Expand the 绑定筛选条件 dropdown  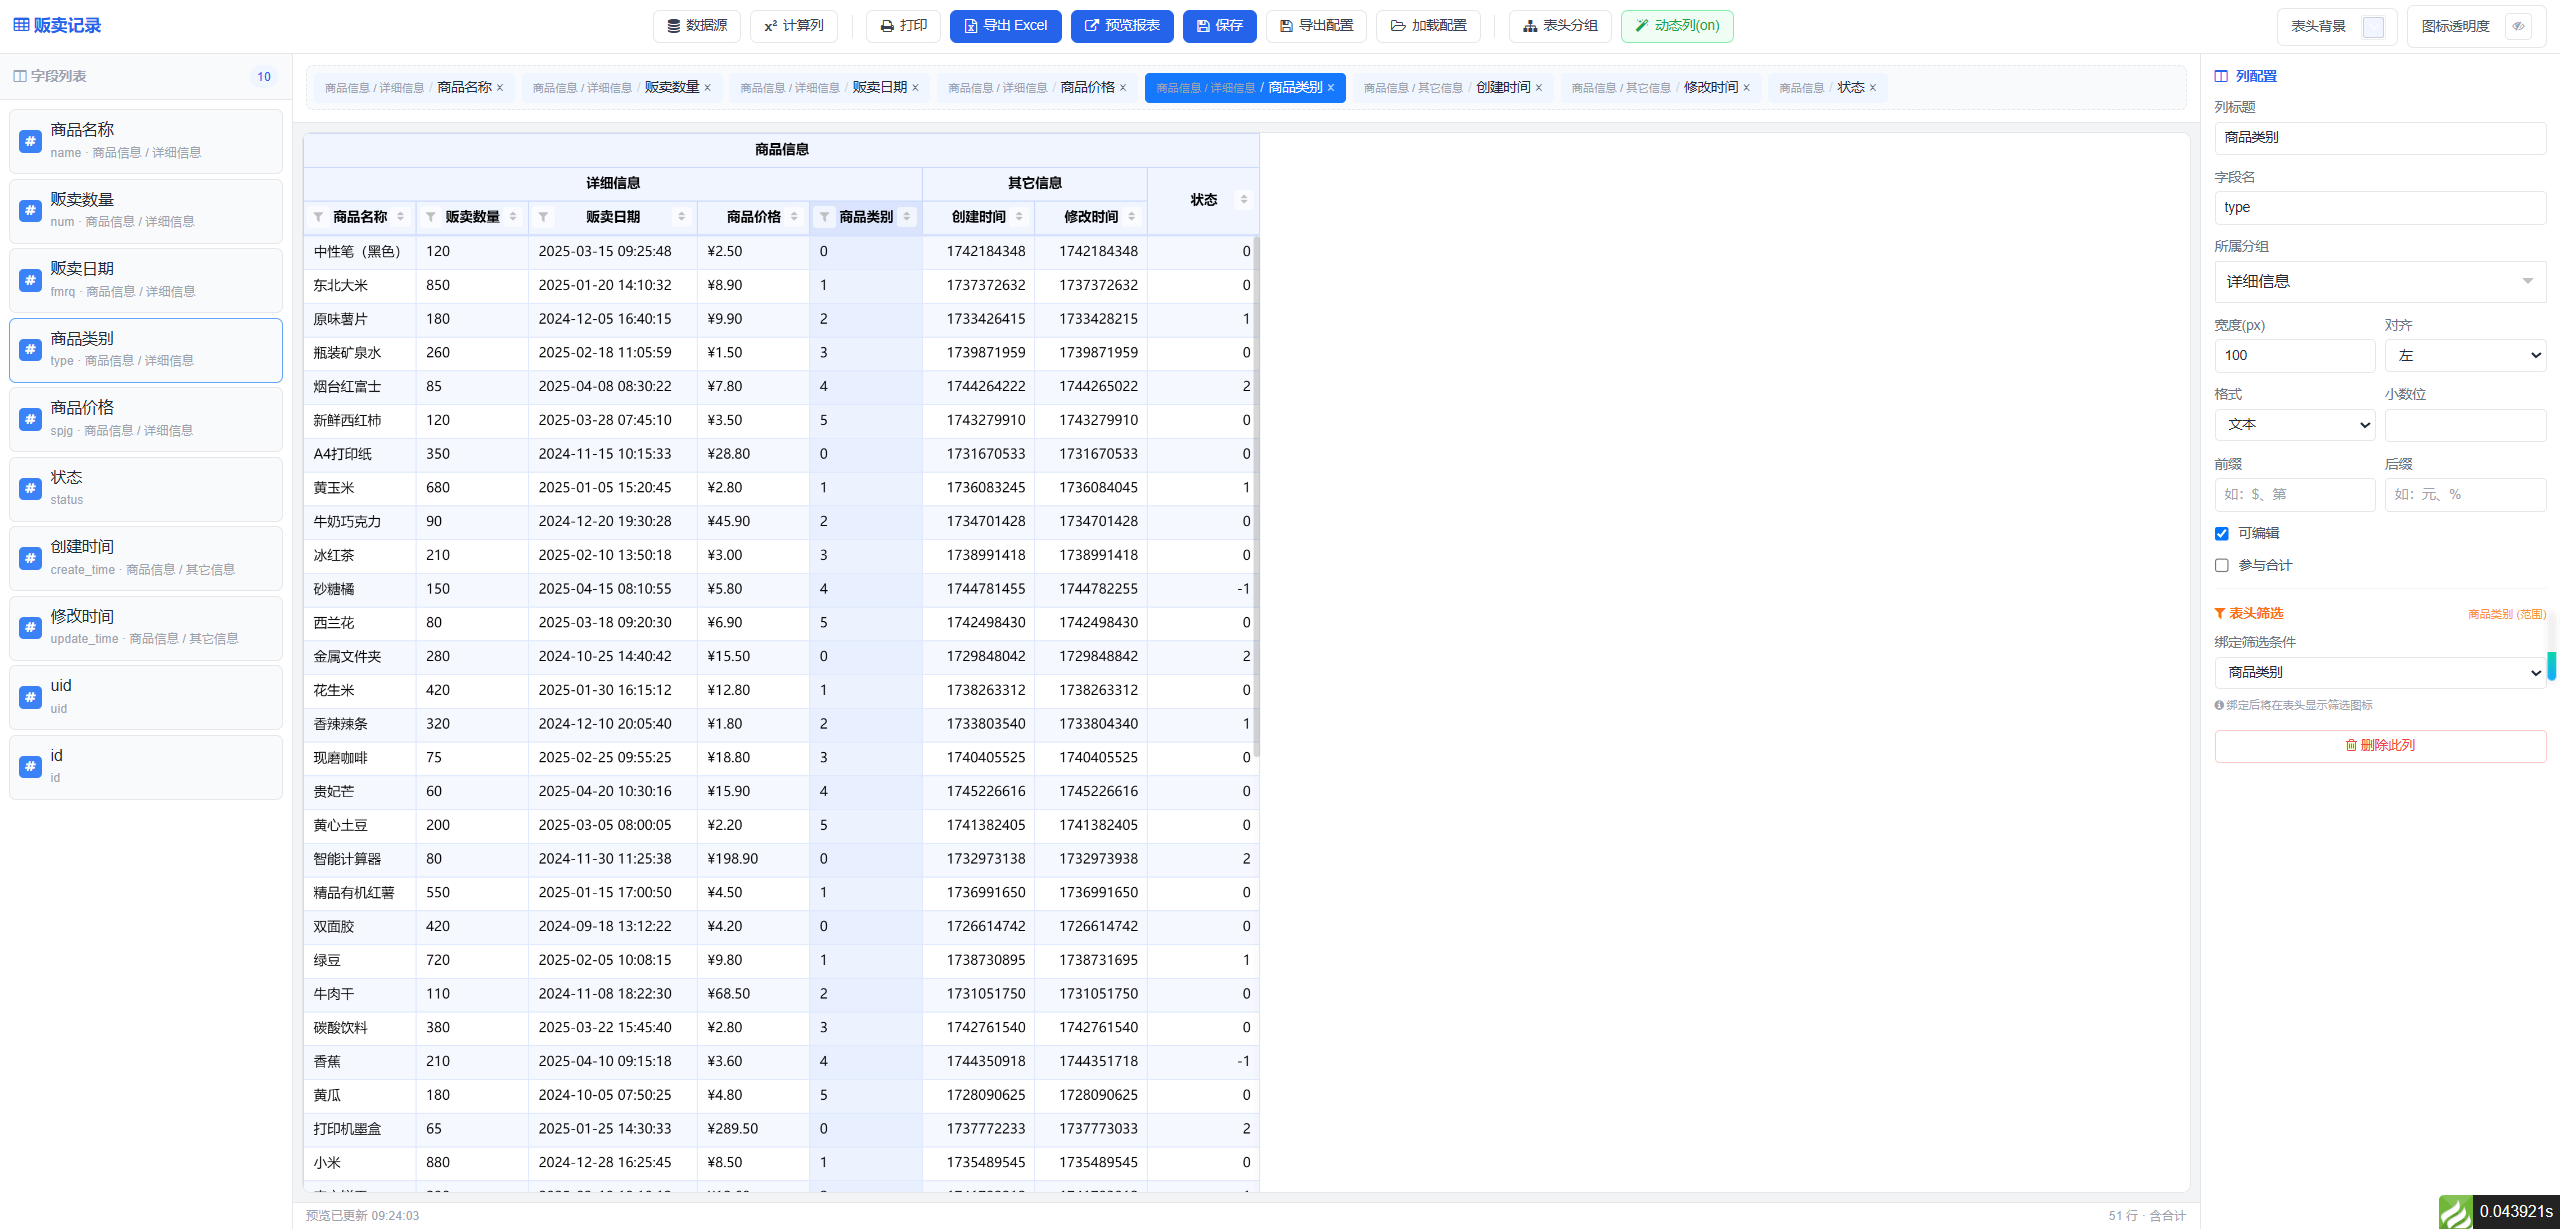point(2380,673)
